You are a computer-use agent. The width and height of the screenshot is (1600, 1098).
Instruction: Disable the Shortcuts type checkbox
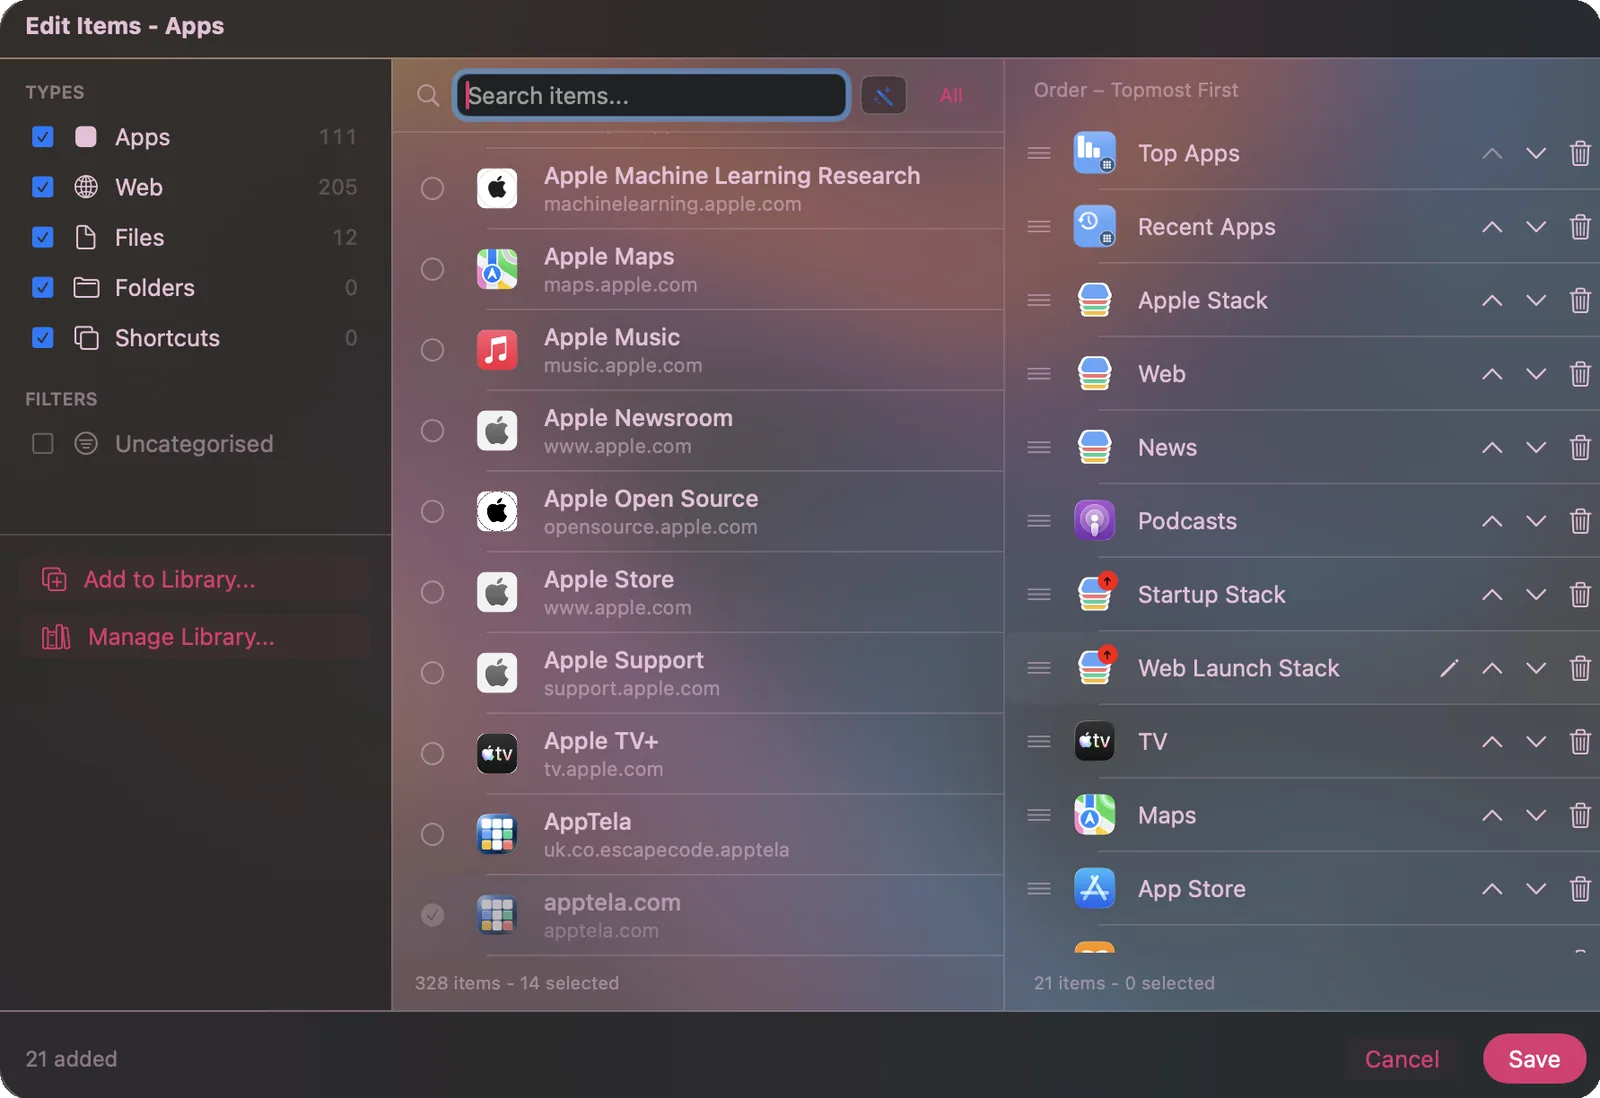click(43, 338)
